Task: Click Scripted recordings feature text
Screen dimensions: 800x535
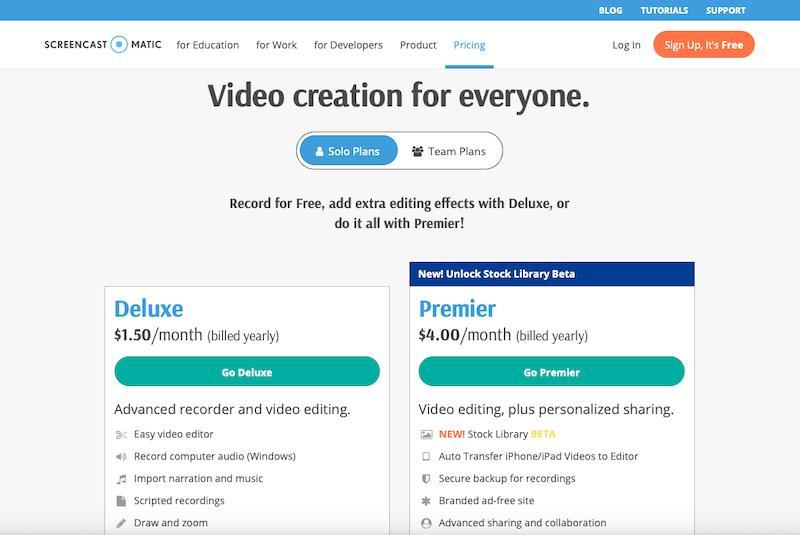Action: point(179,500)
